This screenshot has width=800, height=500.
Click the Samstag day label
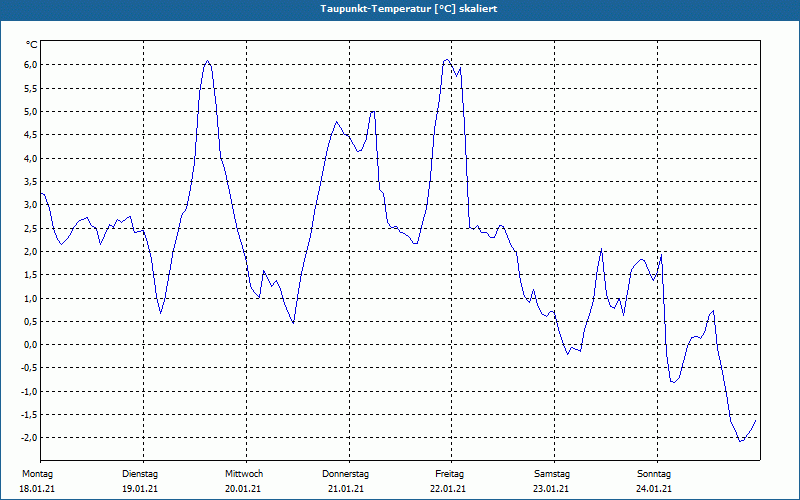[x=552, y=474]
